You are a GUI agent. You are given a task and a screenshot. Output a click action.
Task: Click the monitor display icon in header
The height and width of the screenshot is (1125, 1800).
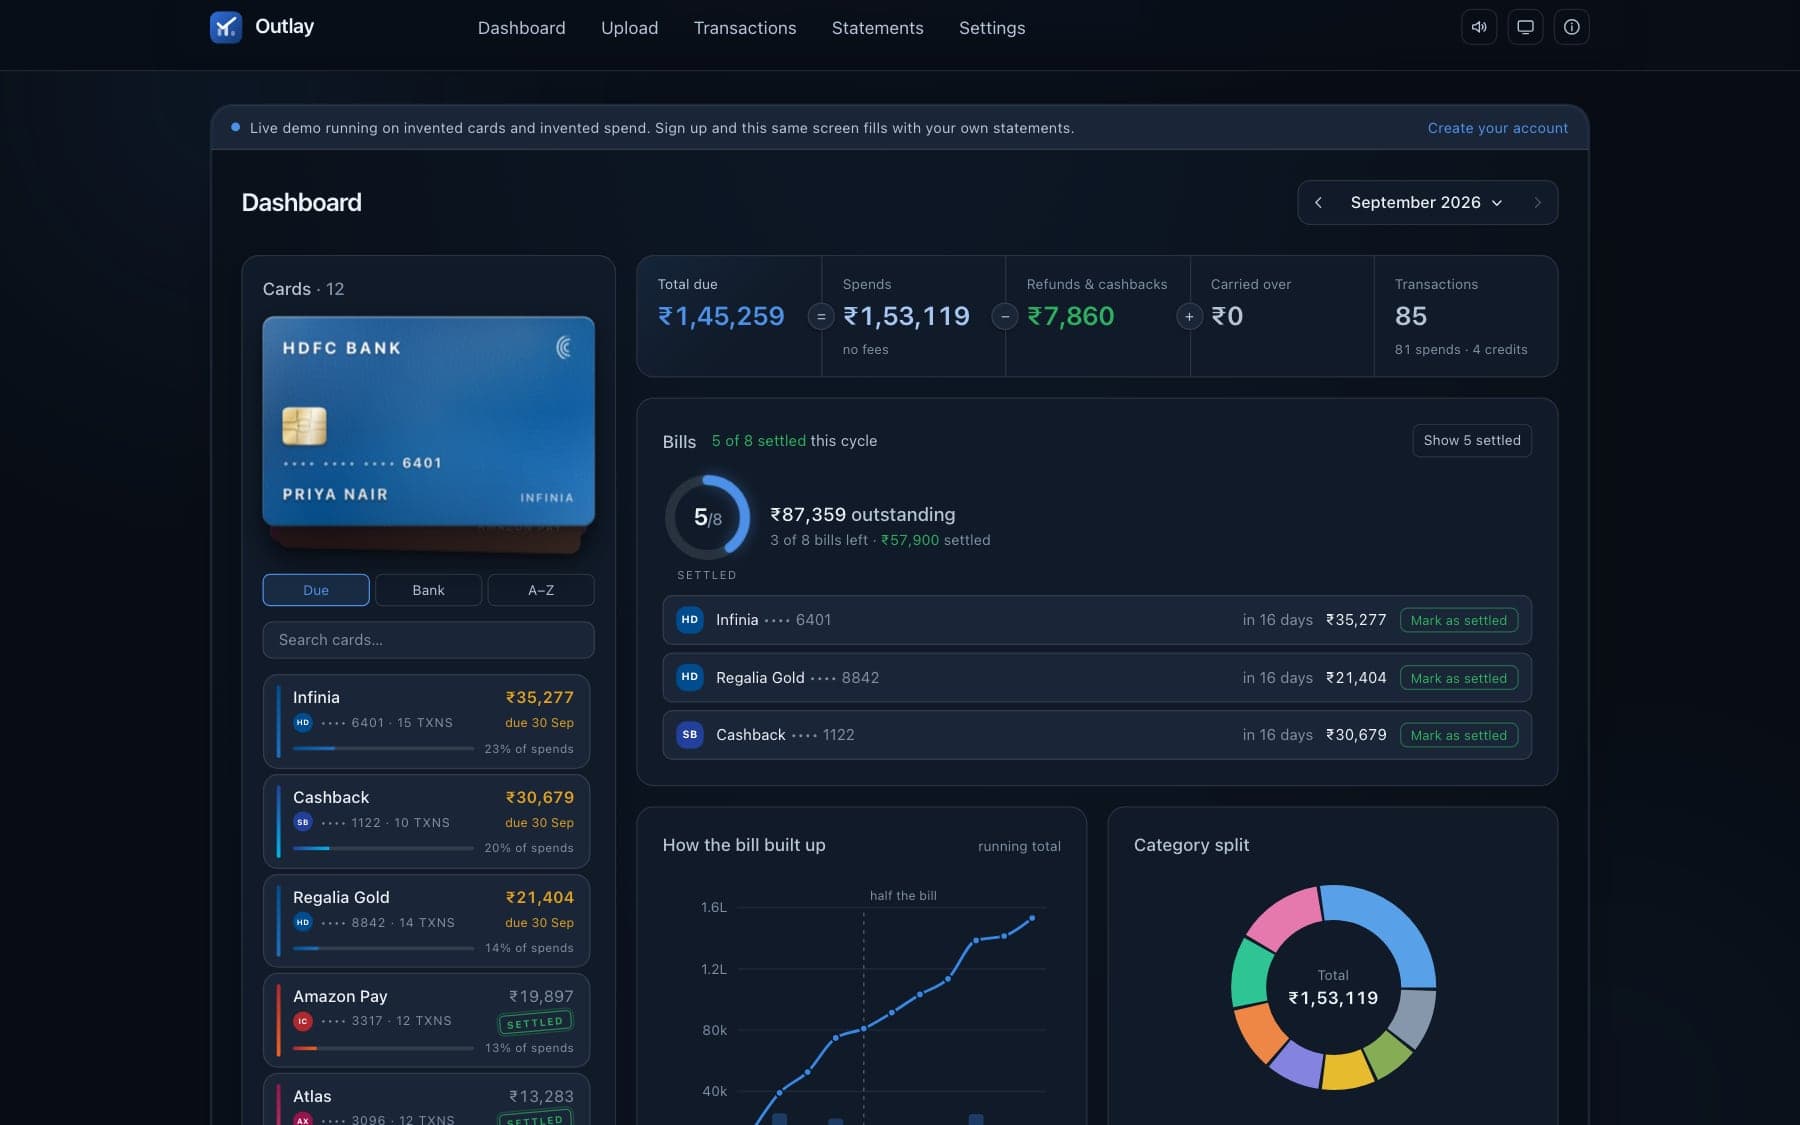[x=1525, y=27]
